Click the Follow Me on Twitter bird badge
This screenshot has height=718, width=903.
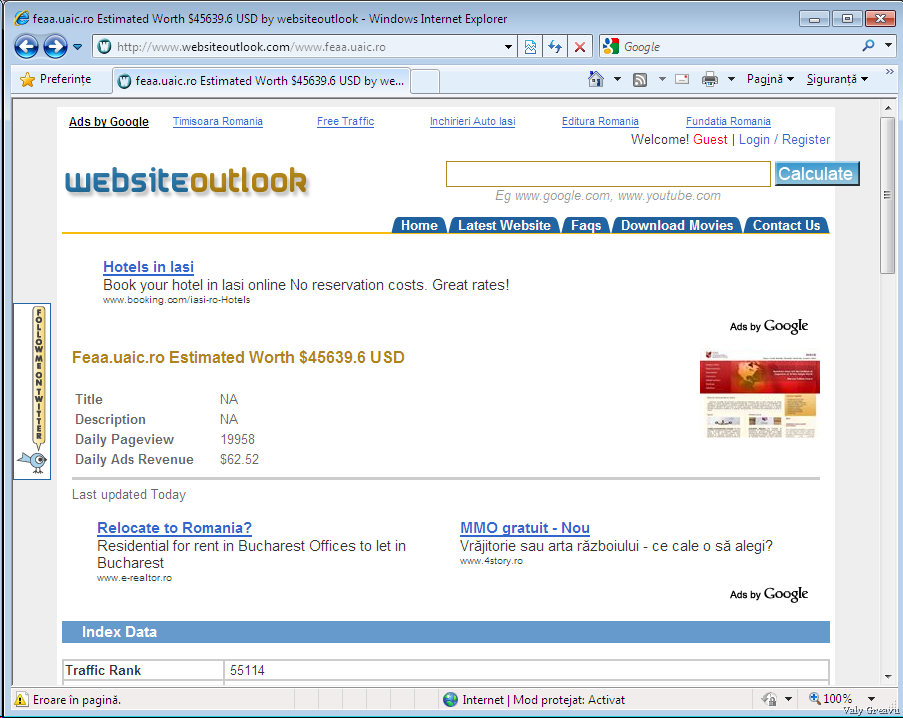point(32,392)
